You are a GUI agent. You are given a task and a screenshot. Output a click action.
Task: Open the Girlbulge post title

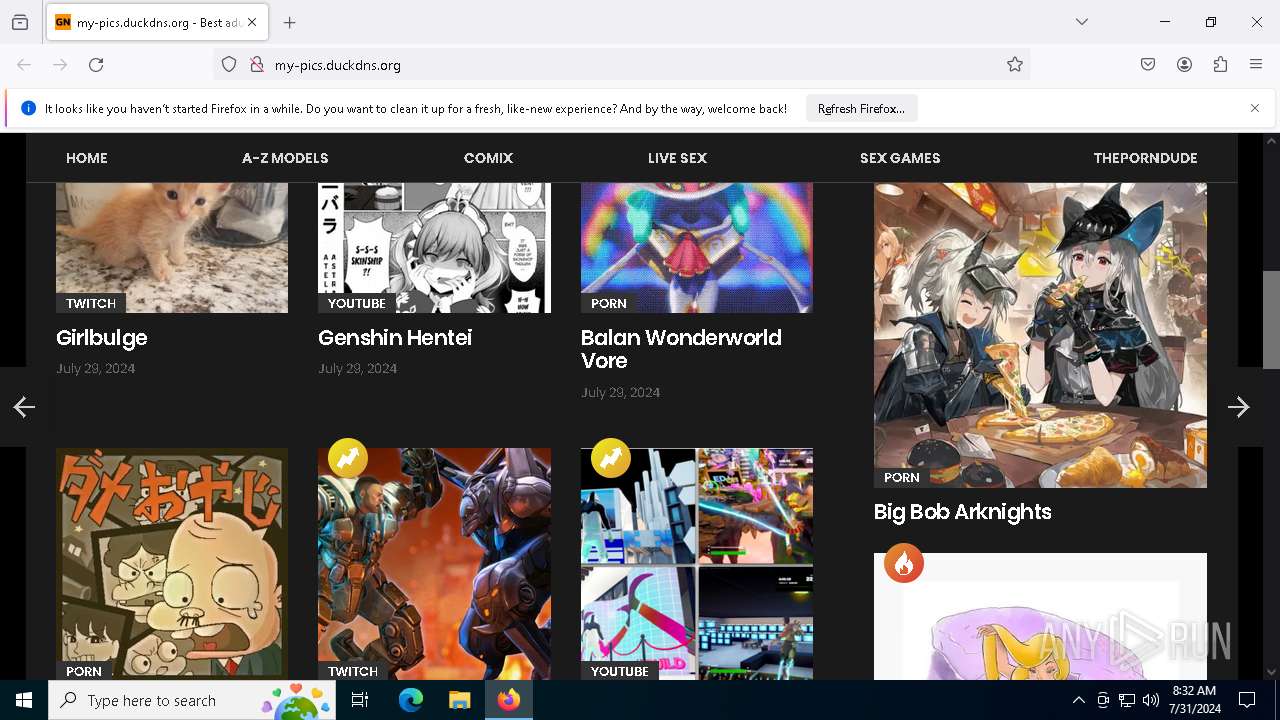102,338
